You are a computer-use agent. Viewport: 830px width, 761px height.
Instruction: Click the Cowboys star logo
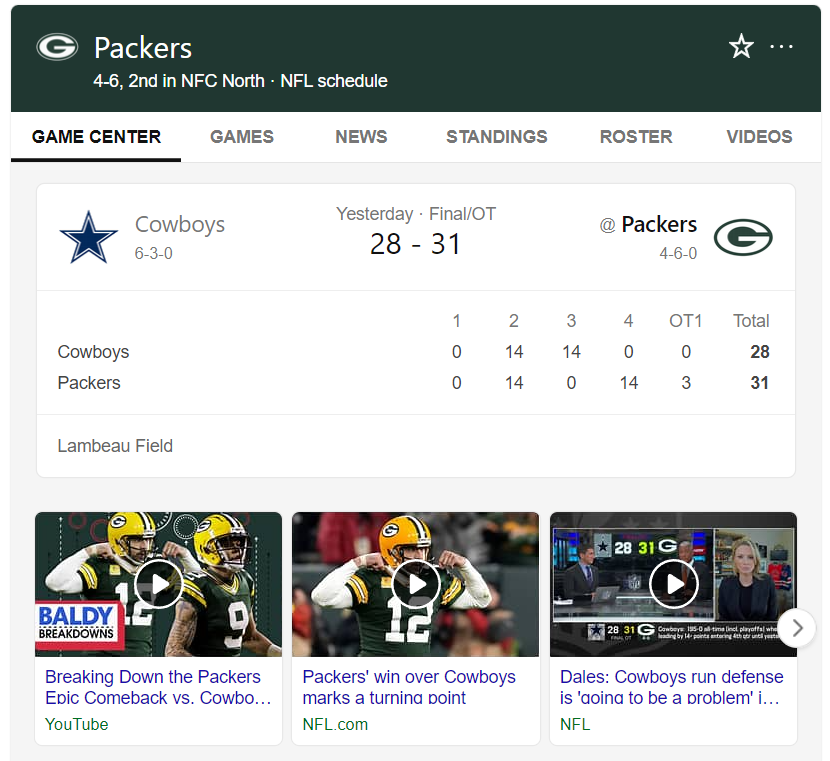[88, 238]
